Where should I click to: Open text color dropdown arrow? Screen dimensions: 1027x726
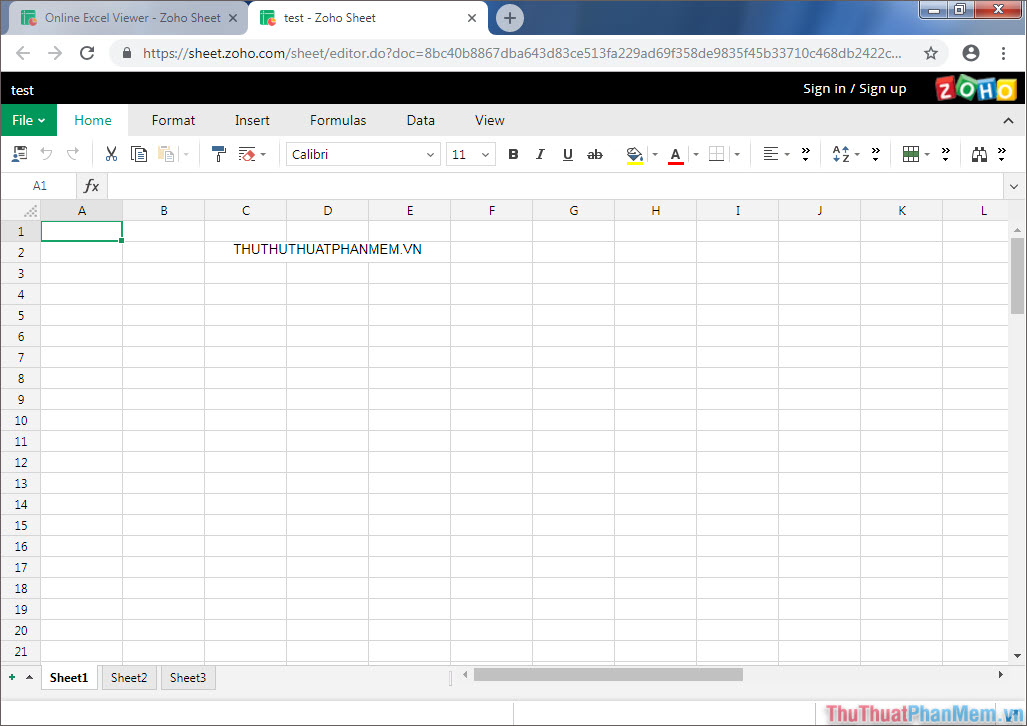pyautogui.click(x=696, y=155)
